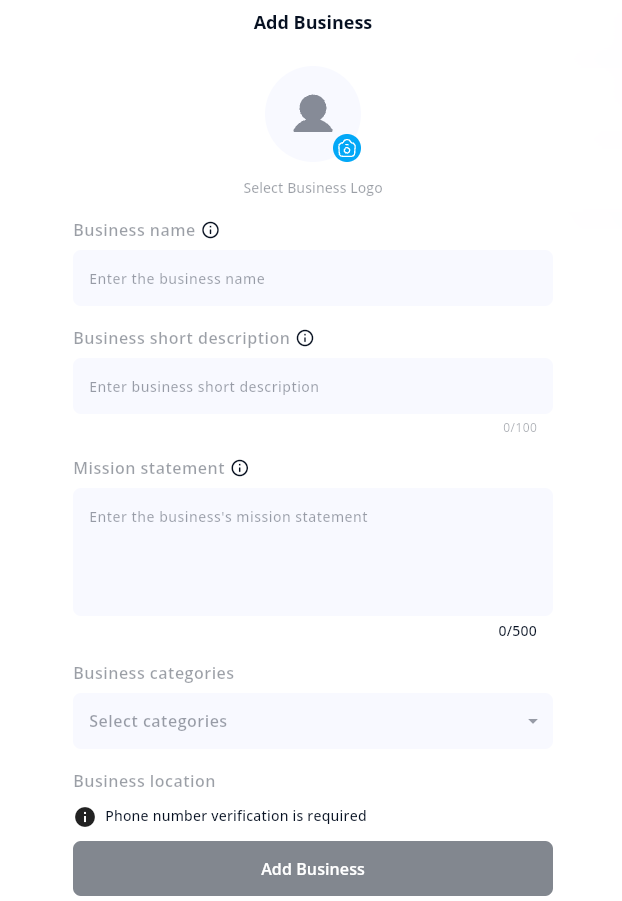Click the Select Business Logo text
The width and height of the screenshot is (622, 901).
[313, 188]
